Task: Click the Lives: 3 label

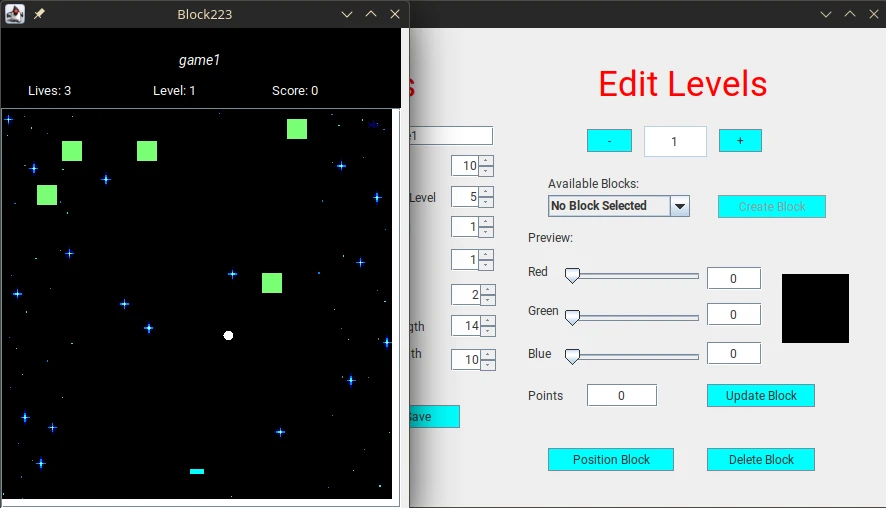Action: point(50,90)
